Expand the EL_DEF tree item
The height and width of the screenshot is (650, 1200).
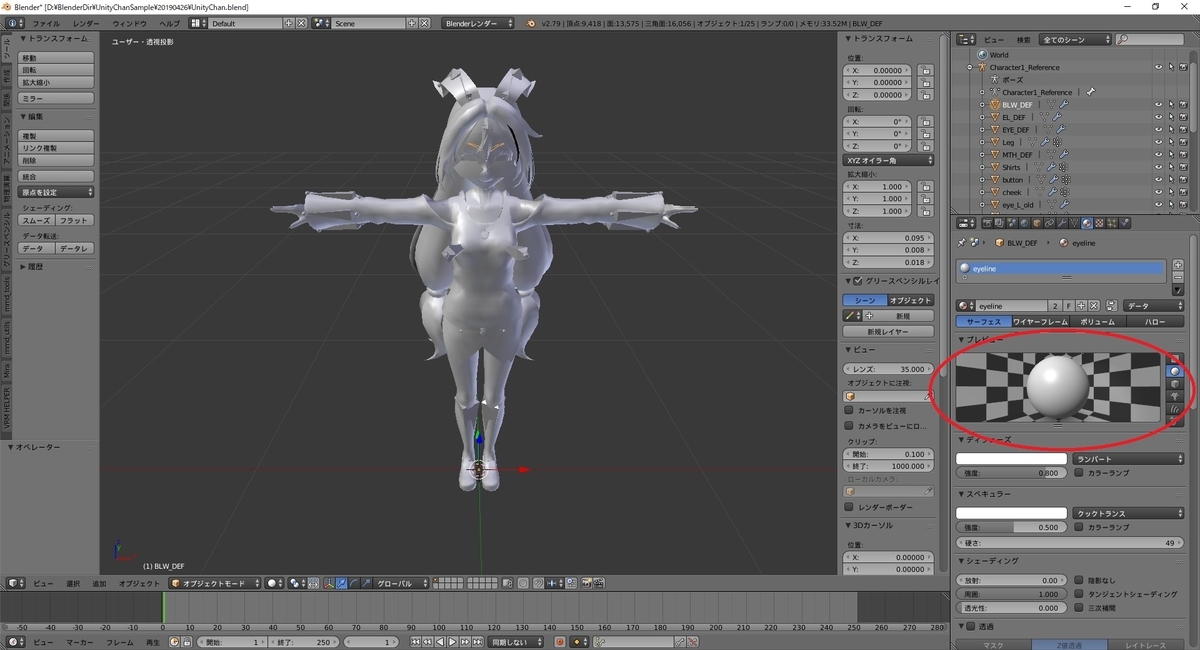(x=983, y=117)
